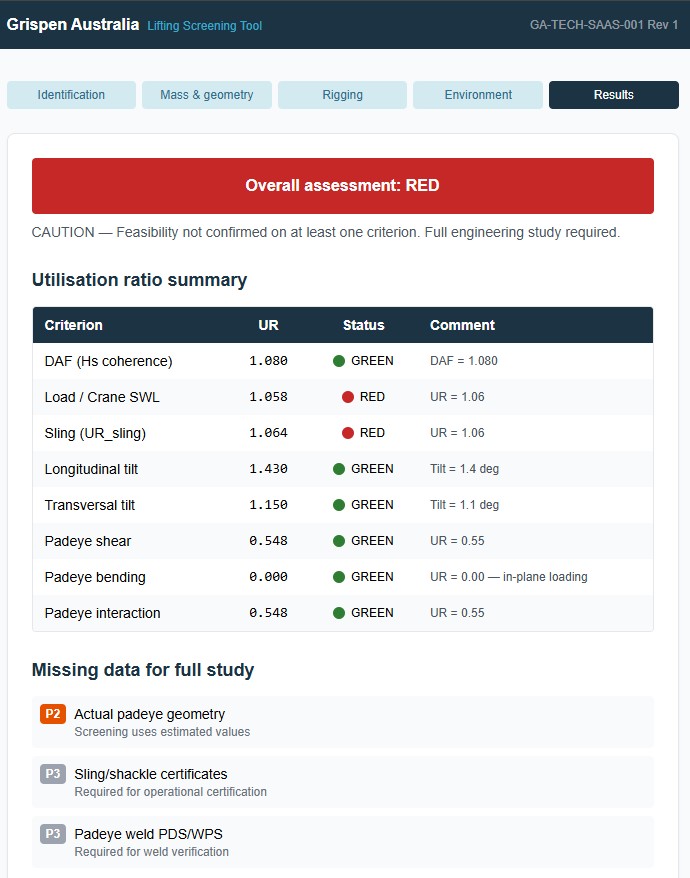
Task: Click the green dot in Padeye interaction row
Action: point(339,613)
